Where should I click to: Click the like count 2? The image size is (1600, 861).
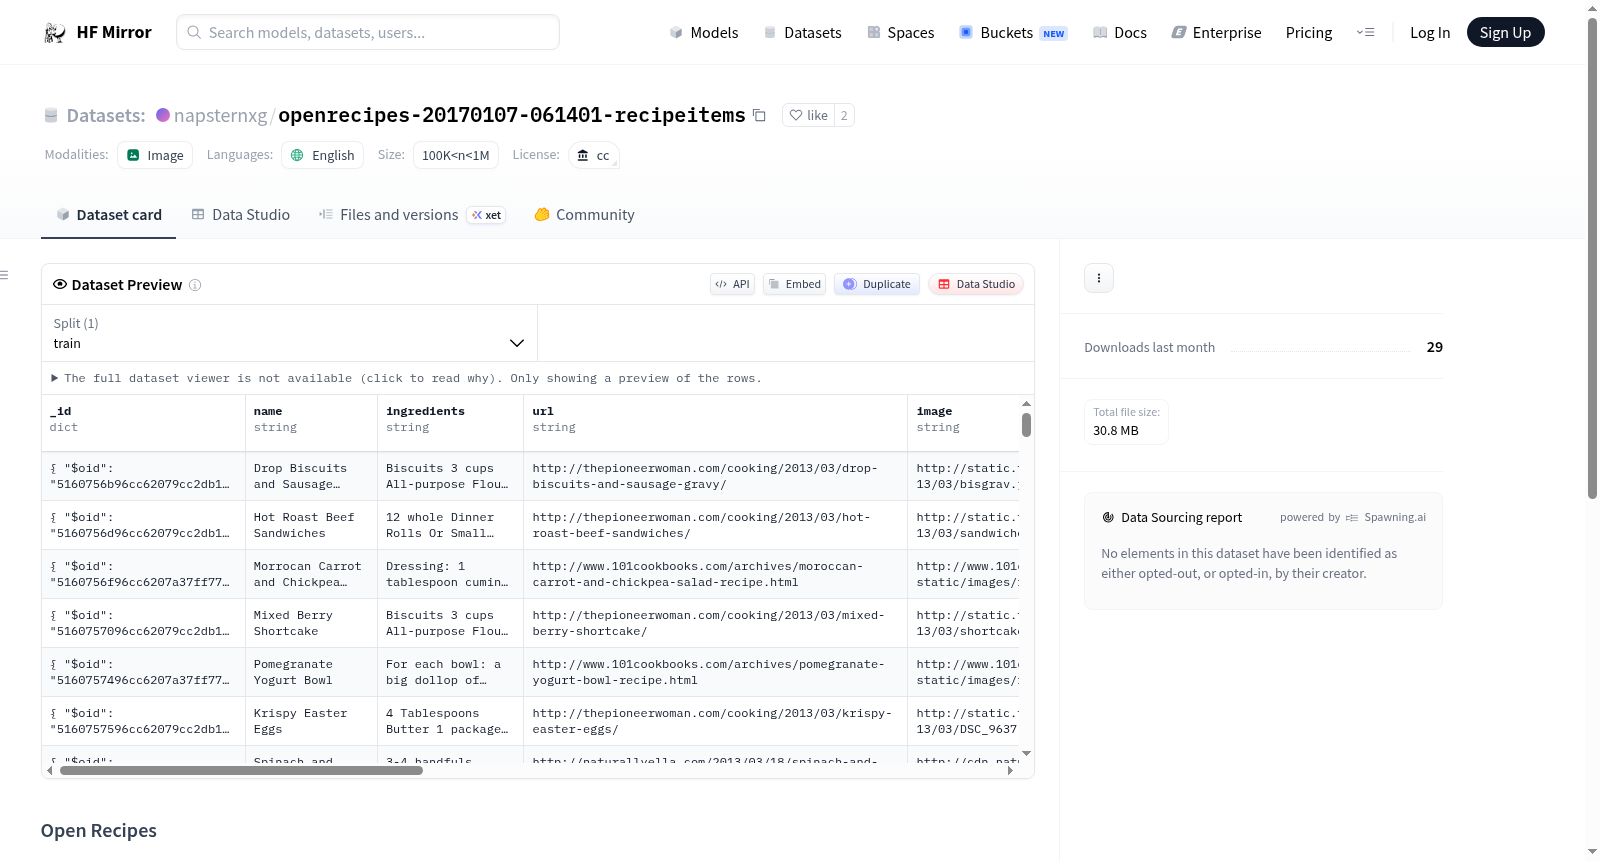pyautogui.click(x=844, y=115)
